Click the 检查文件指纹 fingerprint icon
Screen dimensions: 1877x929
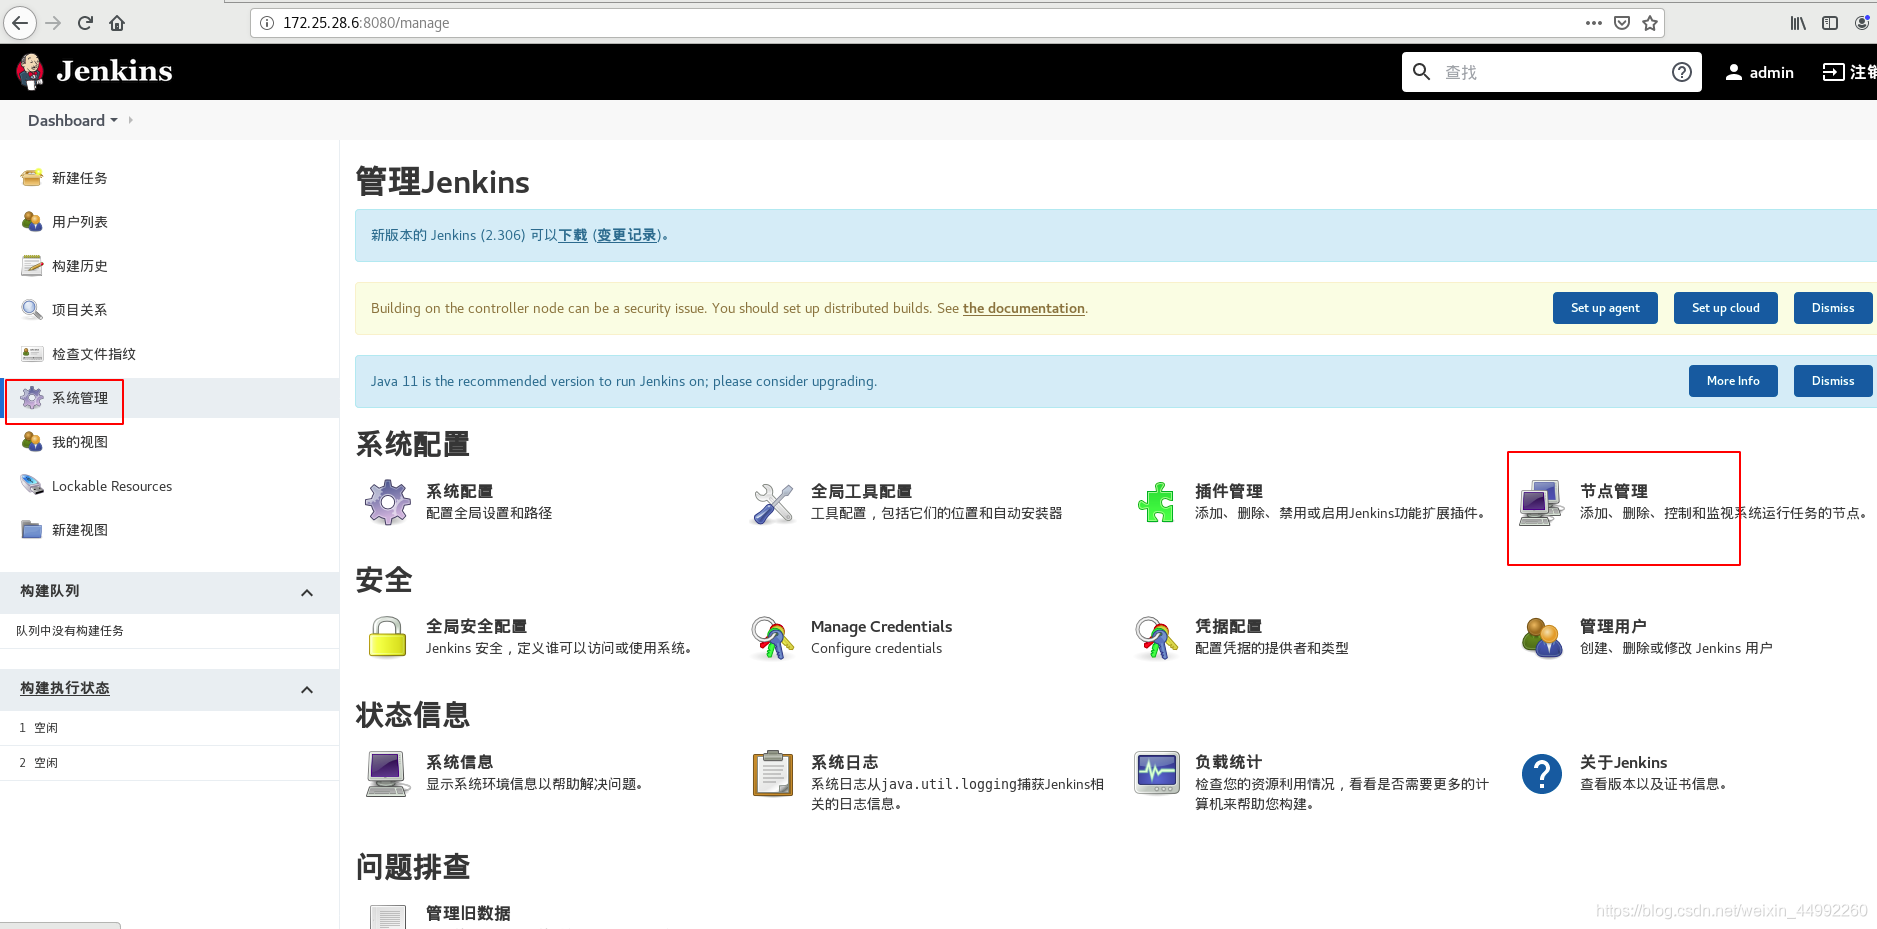32,354
